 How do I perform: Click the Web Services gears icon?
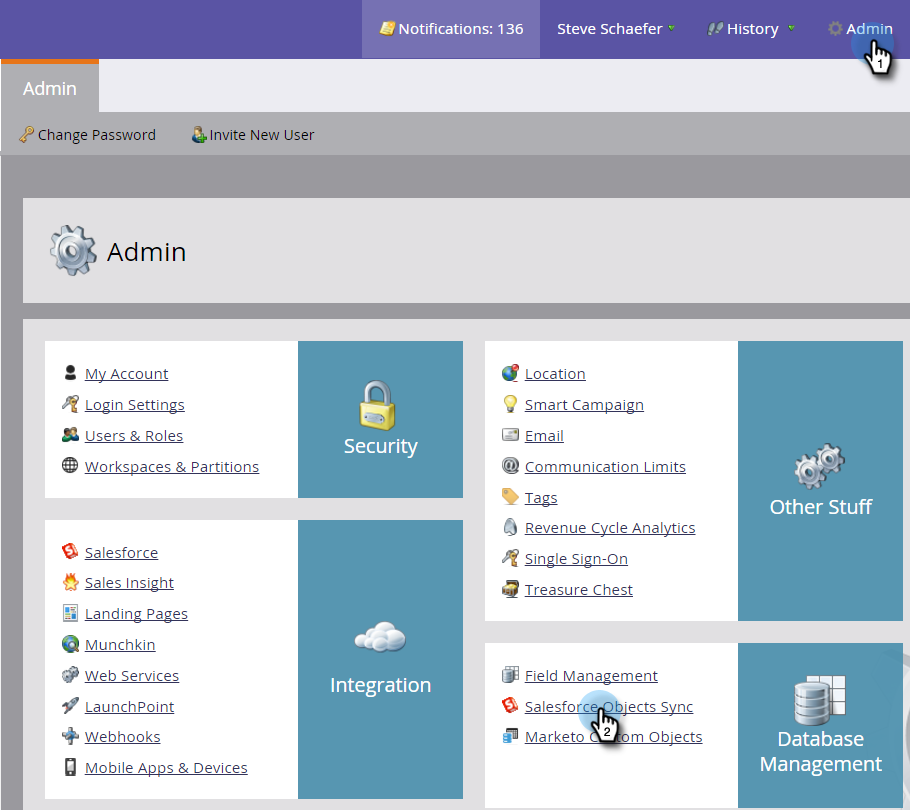coord(70,675)
